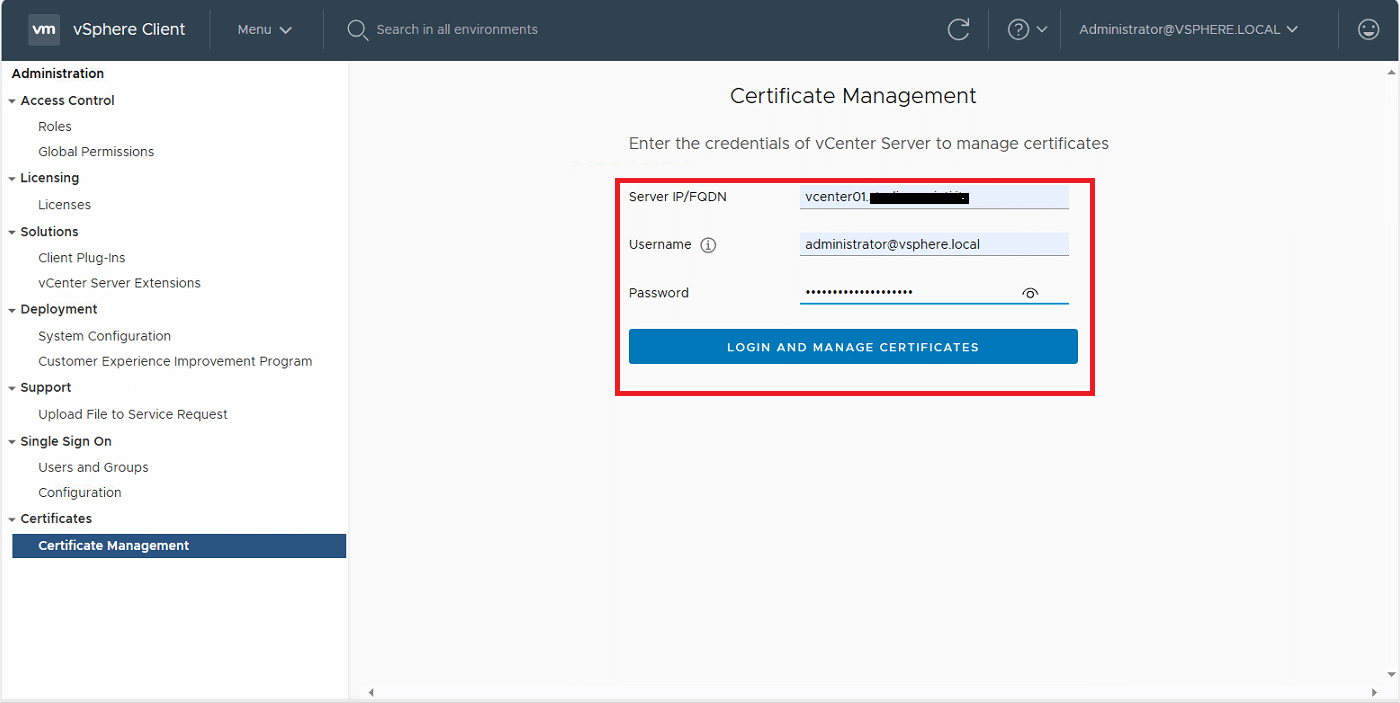Show password with the eye icon
This screenshot has width=1400, height=703.
(x=1031, y=293)
